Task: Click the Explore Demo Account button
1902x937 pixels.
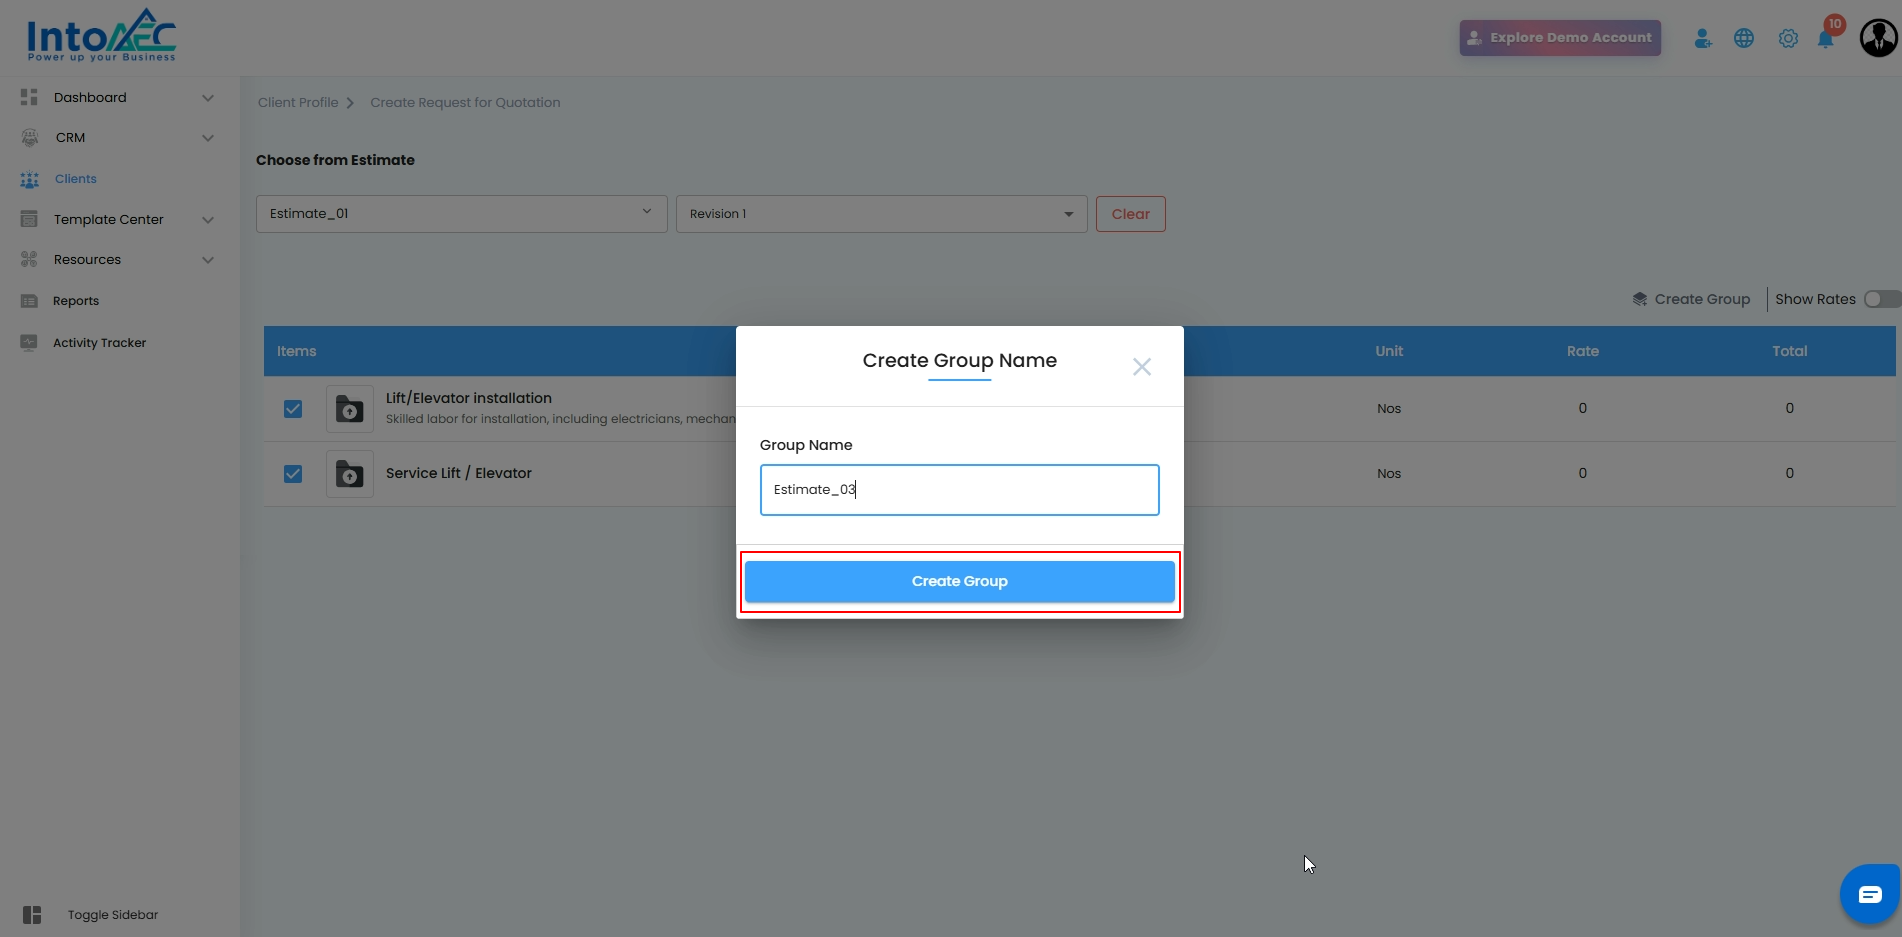Action: (x=1559, y=38)
